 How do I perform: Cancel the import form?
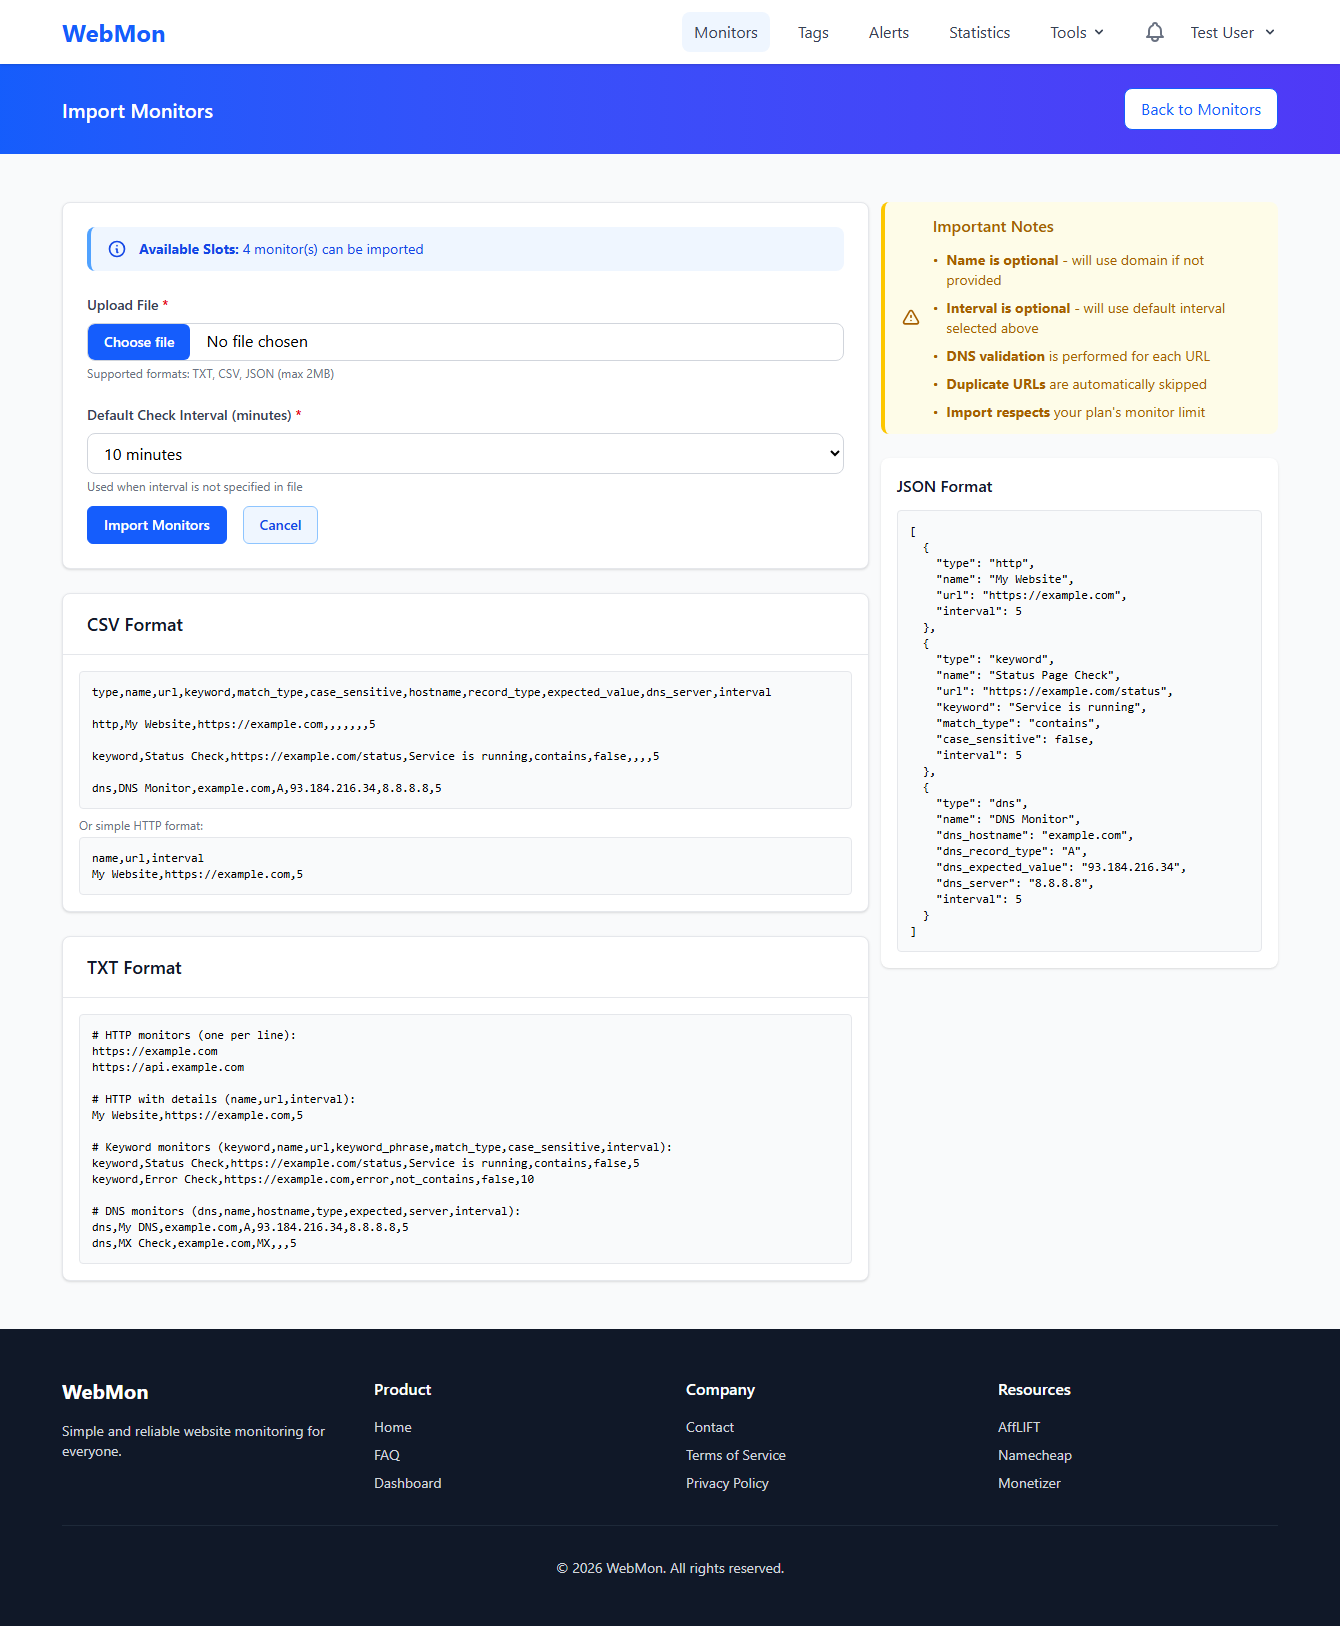pyautogui.click(x=280, y=525)
